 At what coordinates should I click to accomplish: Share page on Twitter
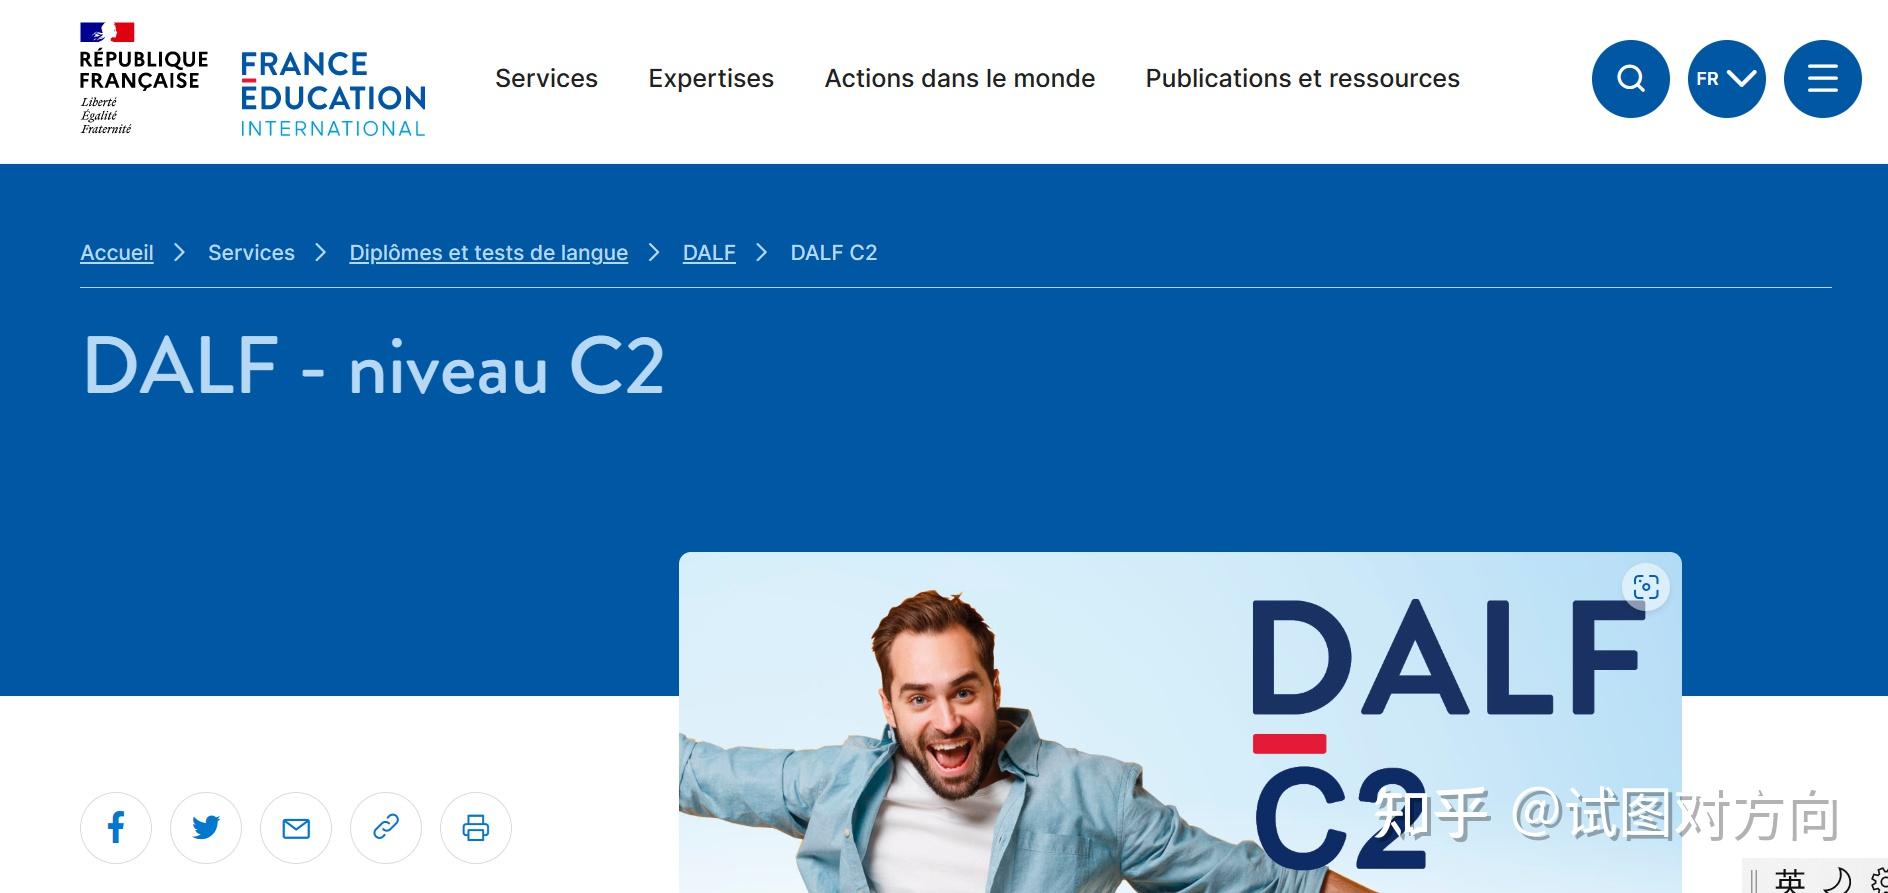(206, 828)
